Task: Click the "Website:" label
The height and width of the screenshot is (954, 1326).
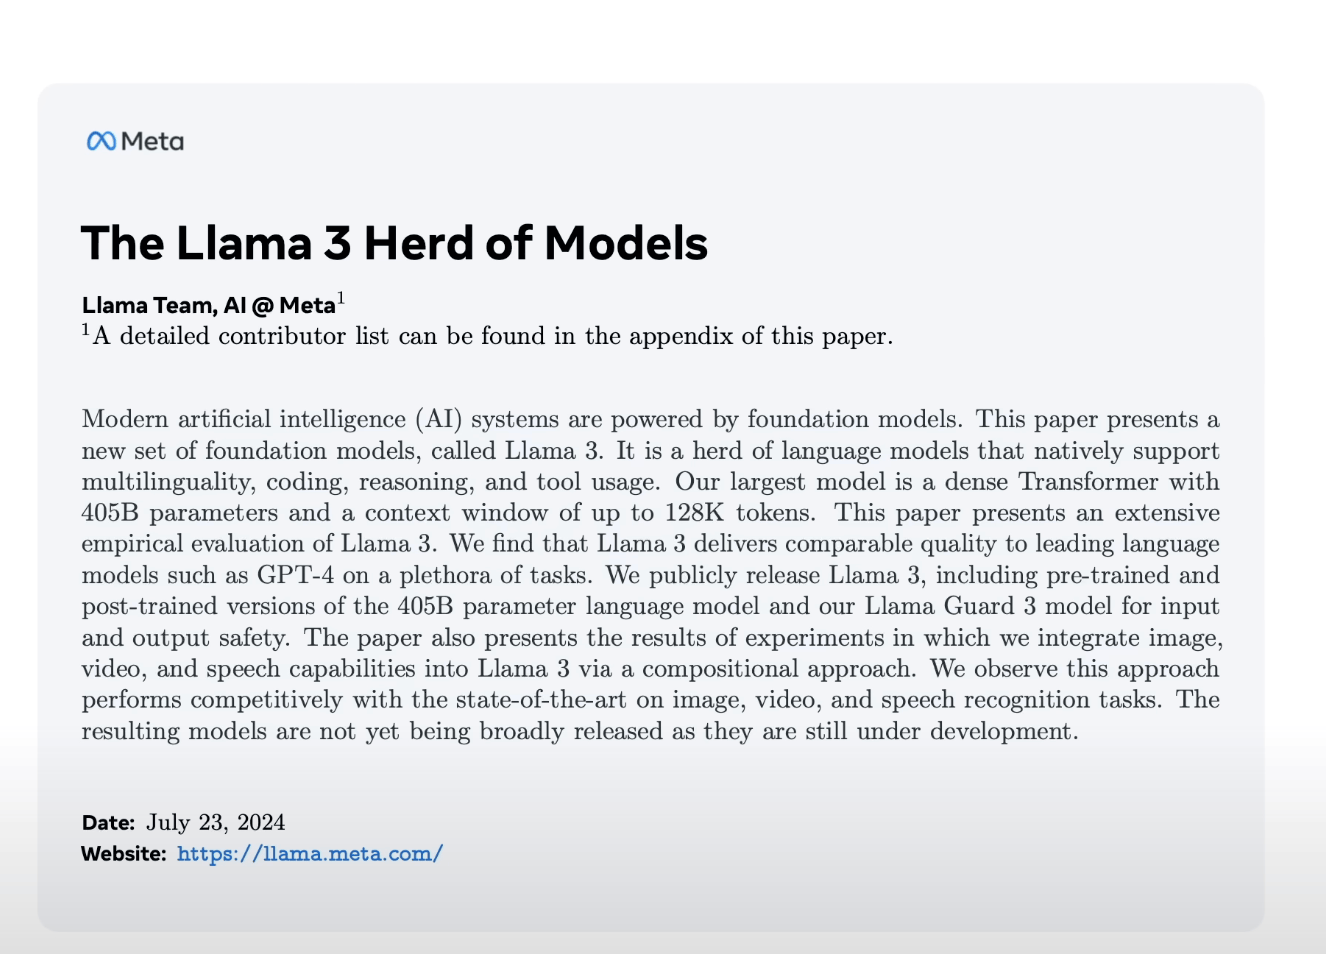Action: (123, 853)
